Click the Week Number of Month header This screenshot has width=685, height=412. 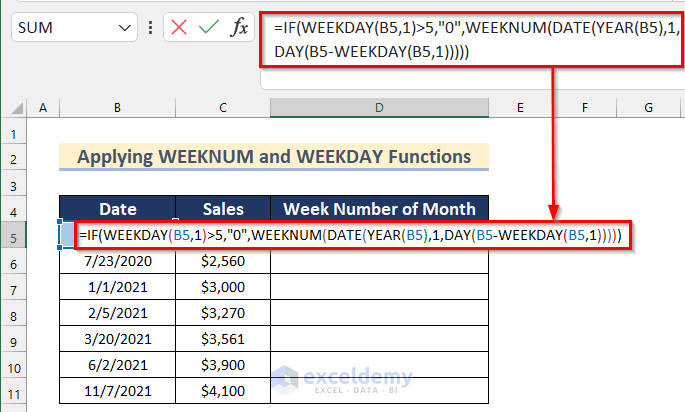click(x=379, y=209)
